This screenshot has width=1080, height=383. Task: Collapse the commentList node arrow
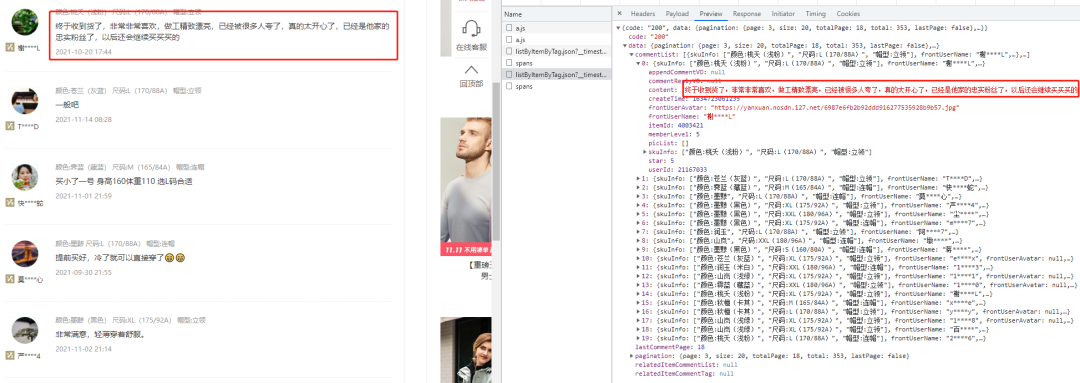click(x=631, y=54)
